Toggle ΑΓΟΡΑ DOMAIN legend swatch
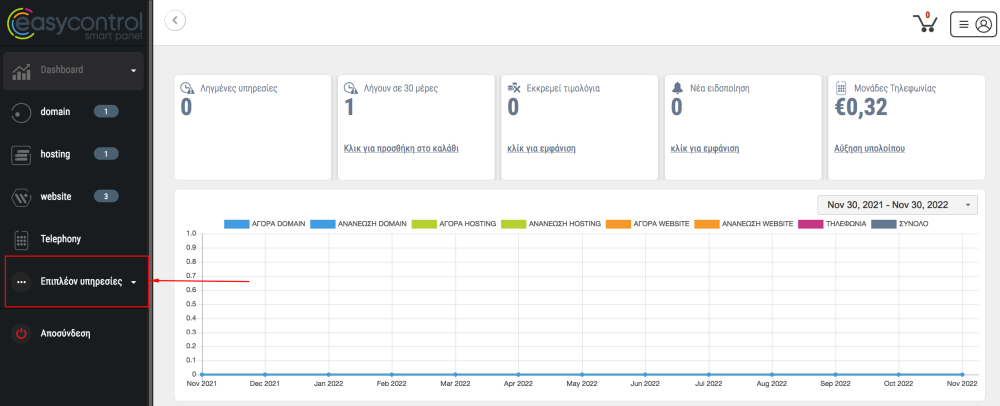The image size is (1000, 406). tap(237, 224)
